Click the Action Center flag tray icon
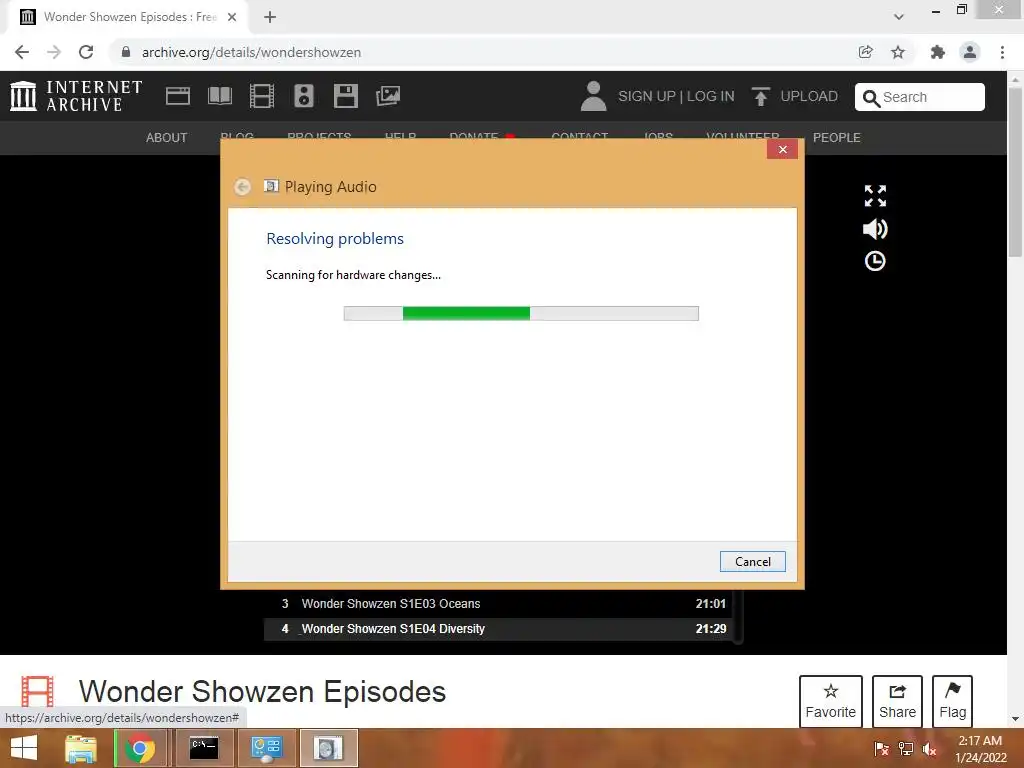Image resolution: width=1024 pixels, height=768 pixels. 882,749
